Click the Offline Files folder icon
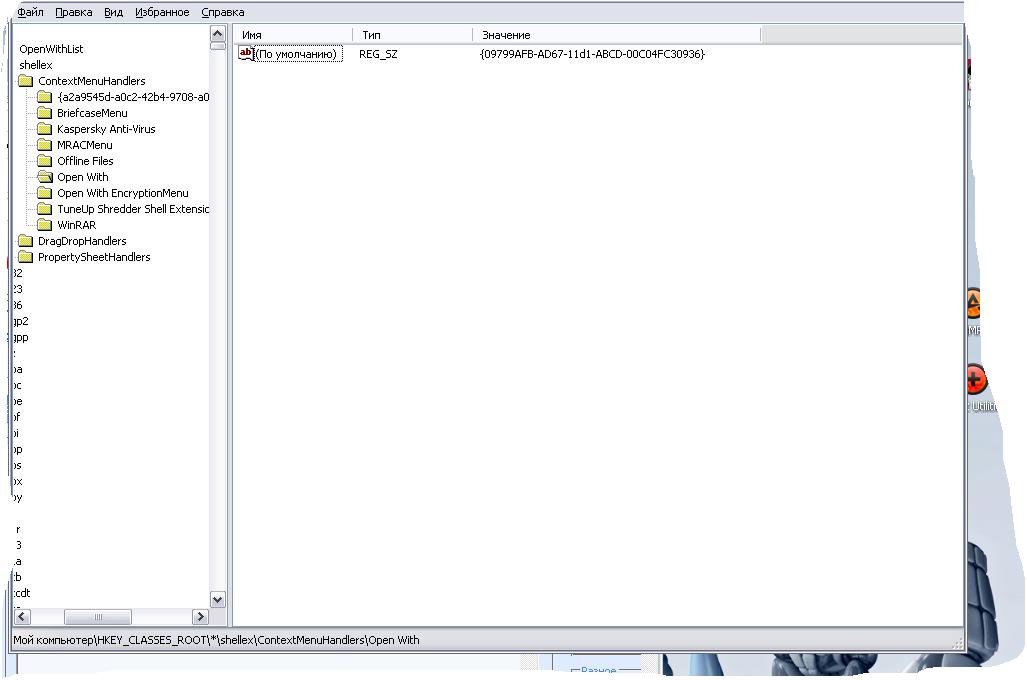 [45, 161]
